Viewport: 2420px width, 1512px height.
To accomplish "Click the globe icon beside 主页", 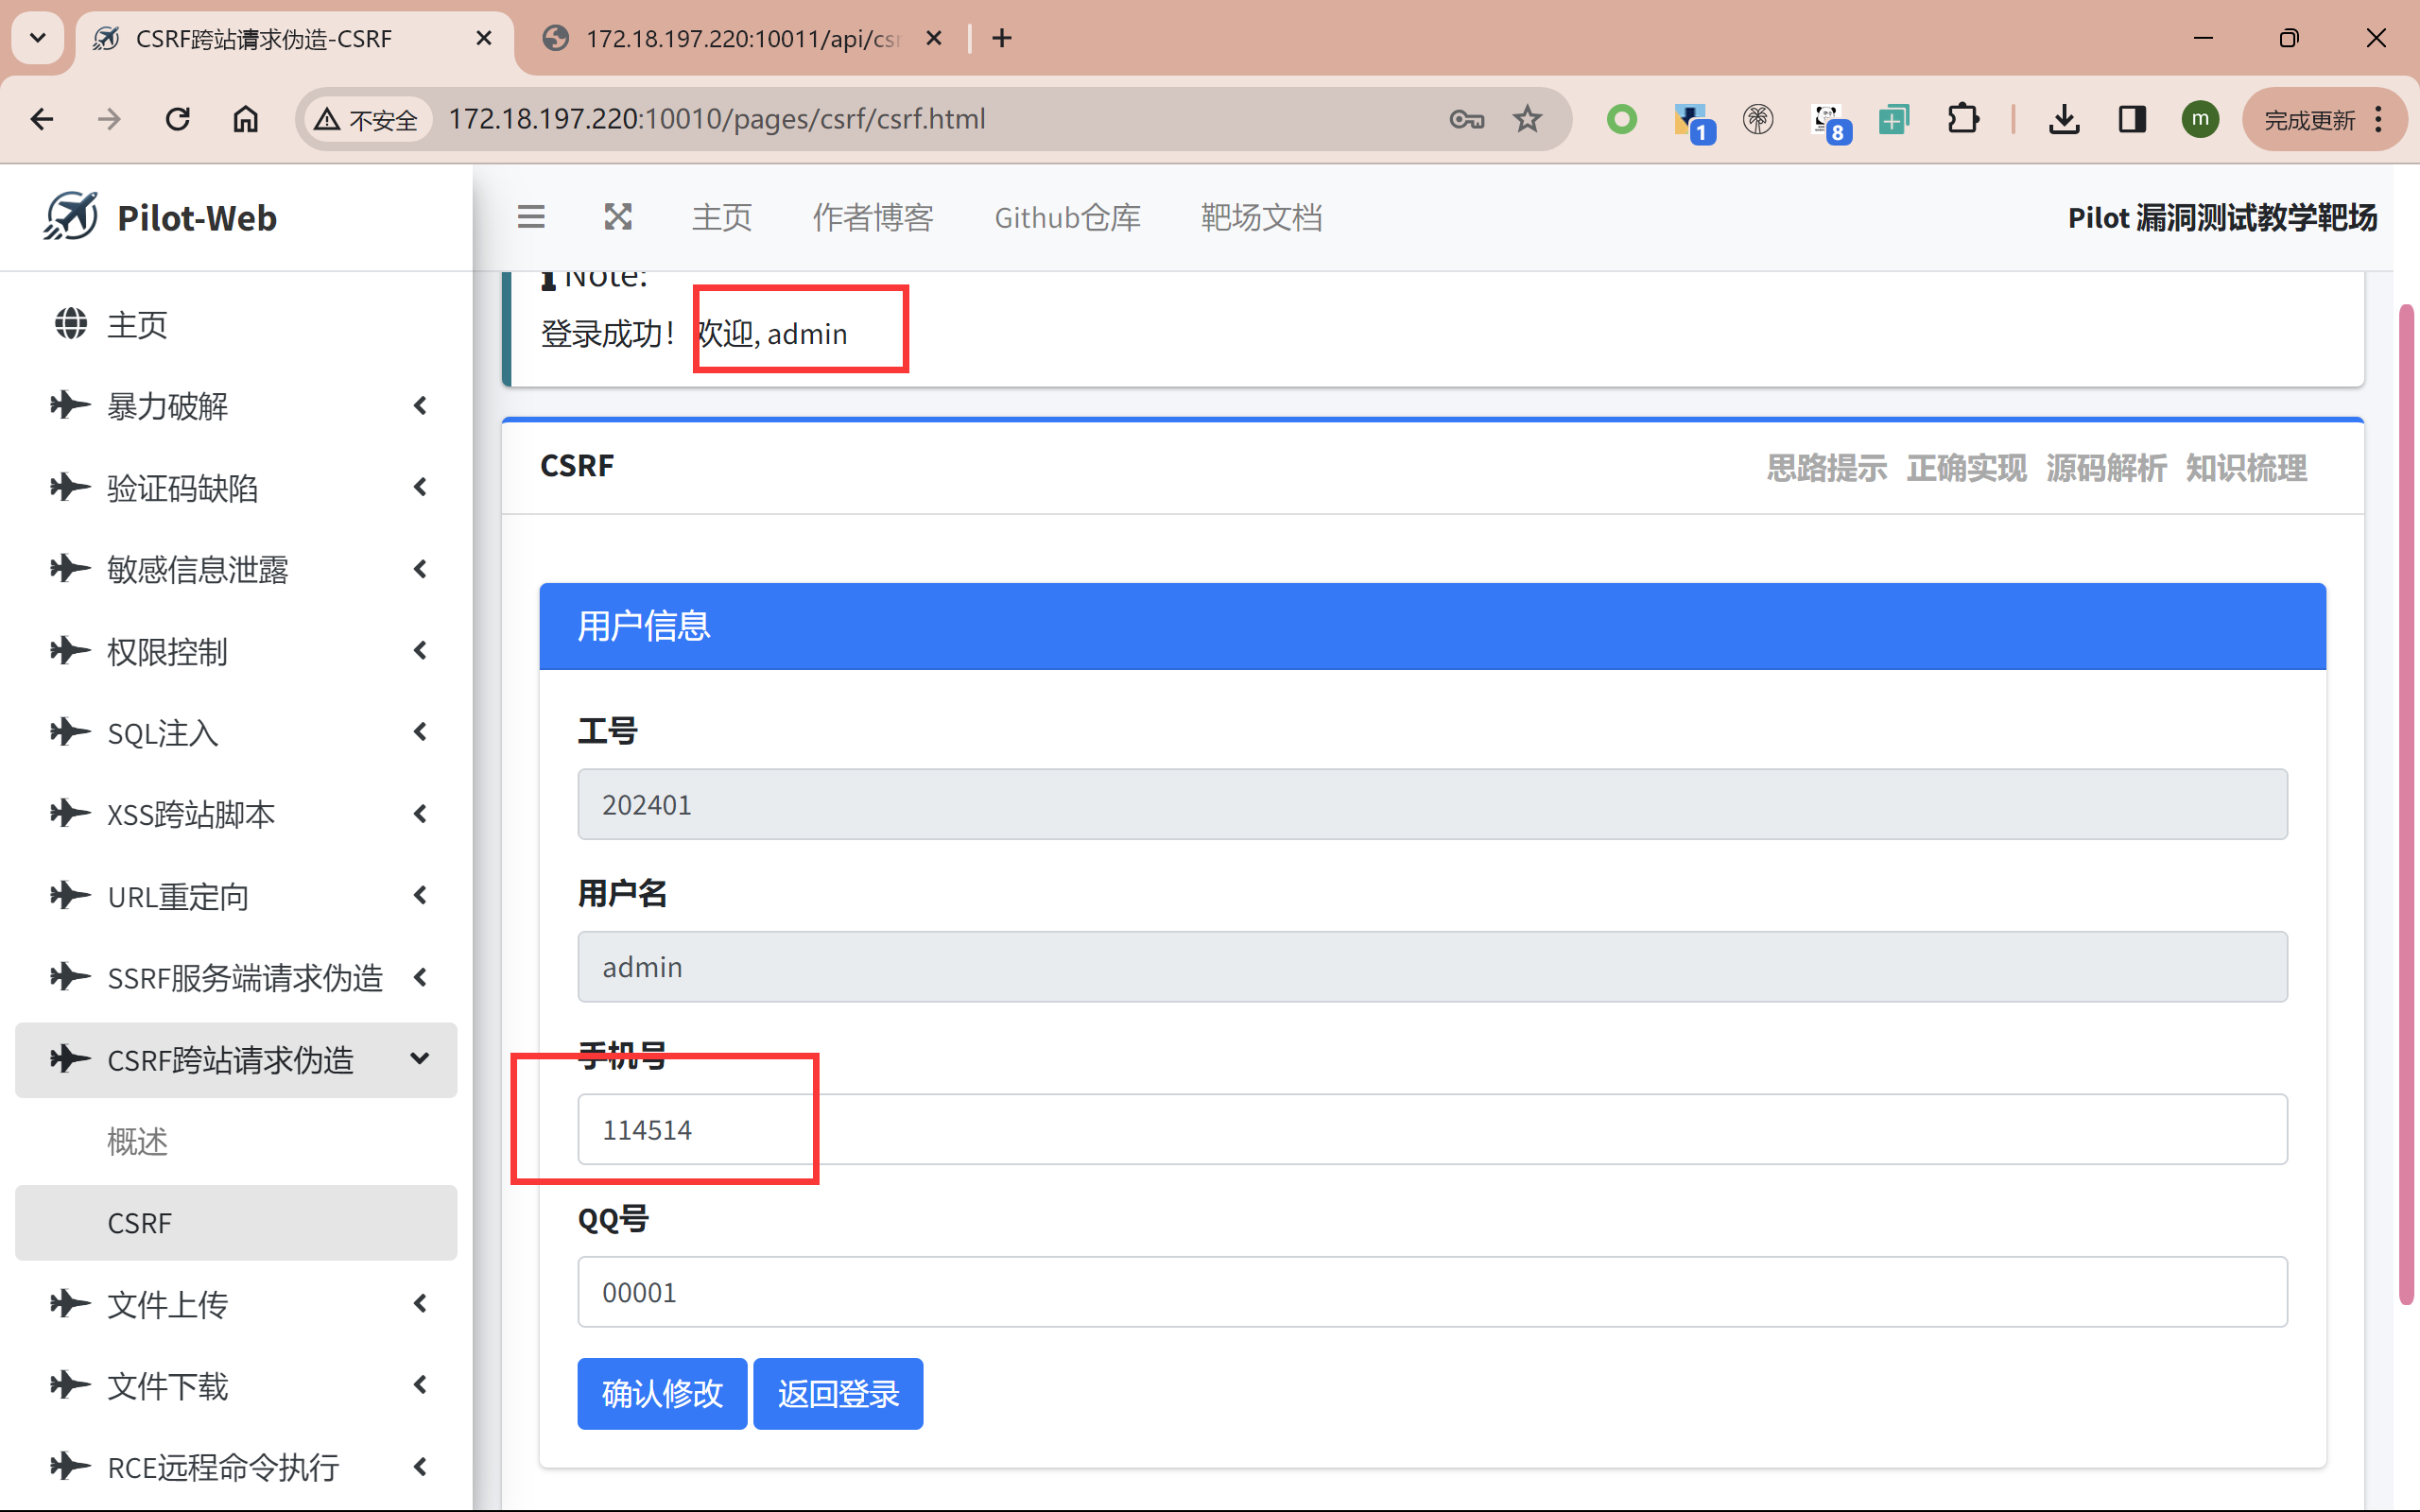I will click(x=70, y=324).
